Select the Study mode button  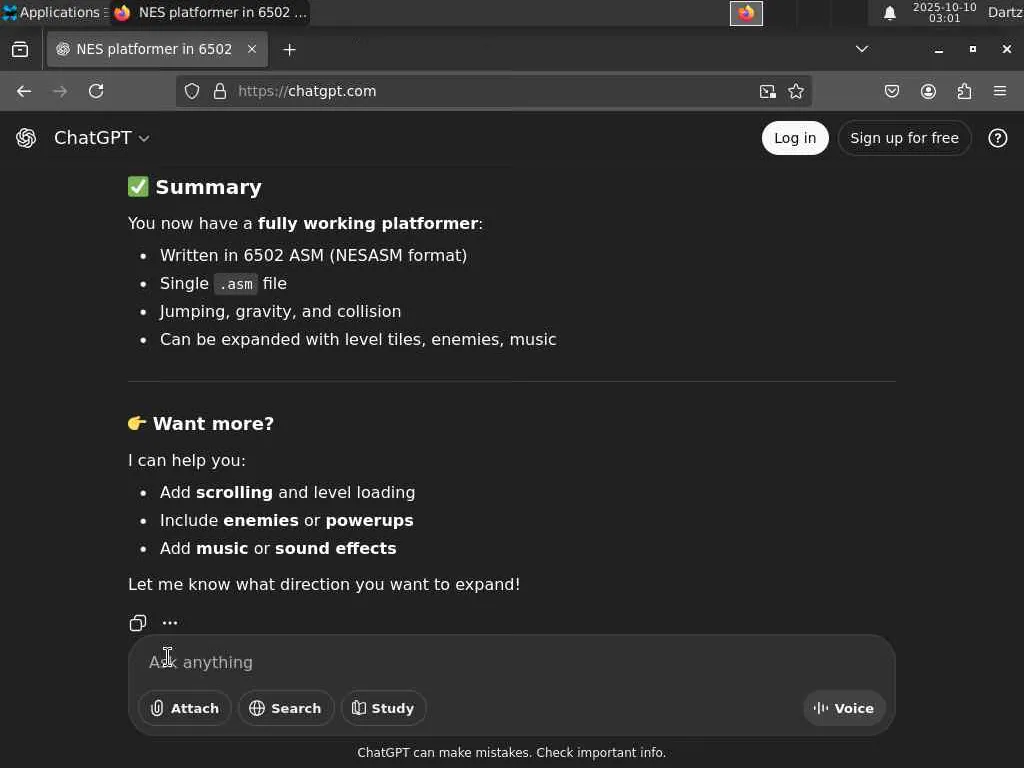(383, 708)
